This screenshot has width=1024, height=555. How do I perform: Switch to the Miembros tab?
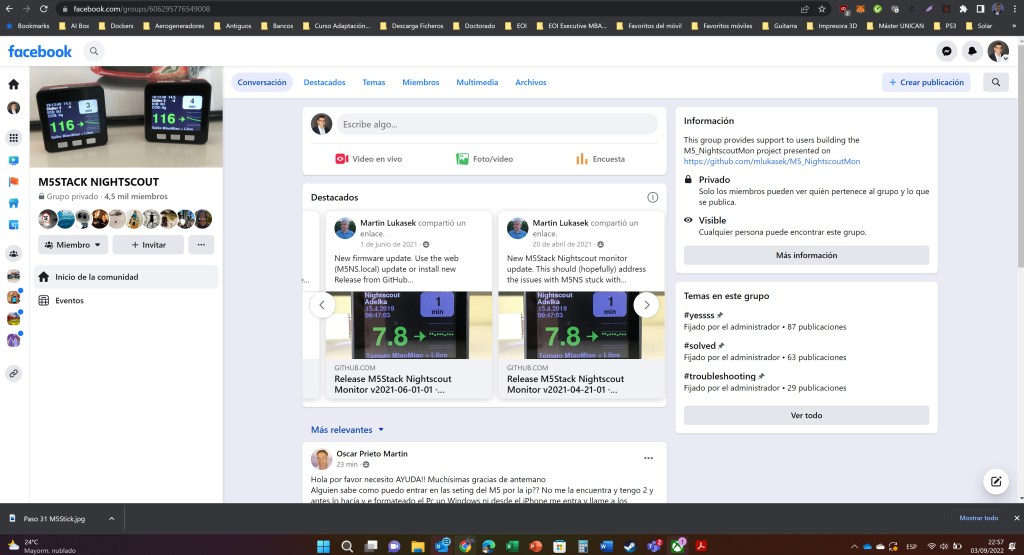pos(420,83)
